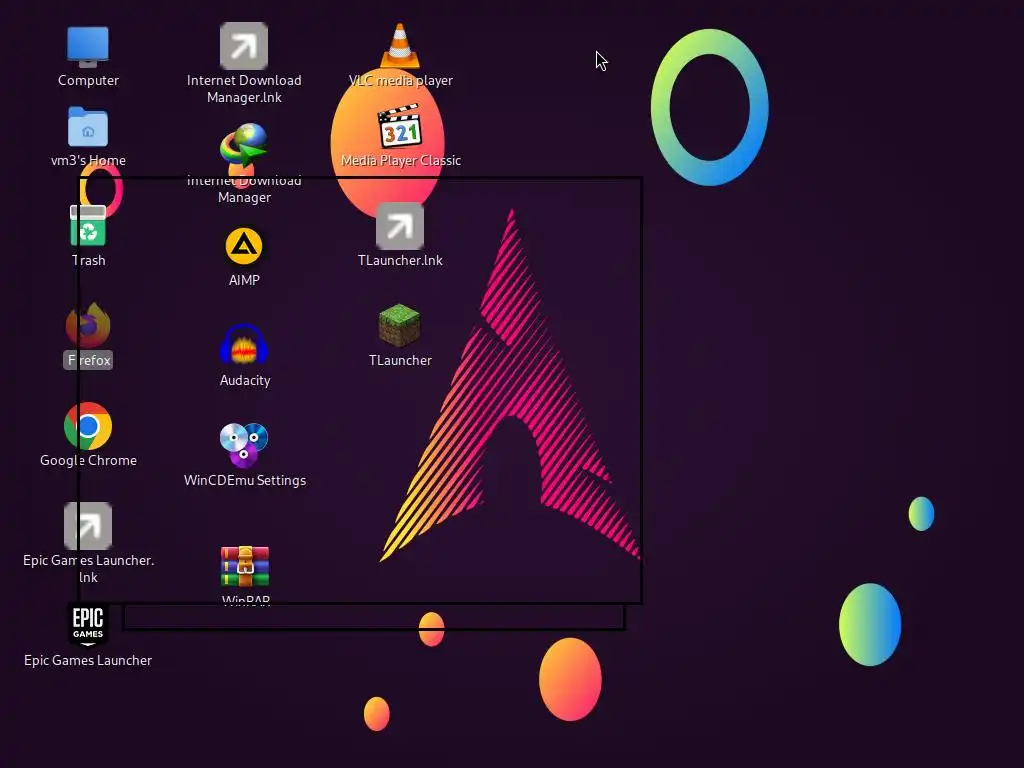Click the "Computer" label text
This screenshot has width=1024, height=768.
(x=88, y=80)
